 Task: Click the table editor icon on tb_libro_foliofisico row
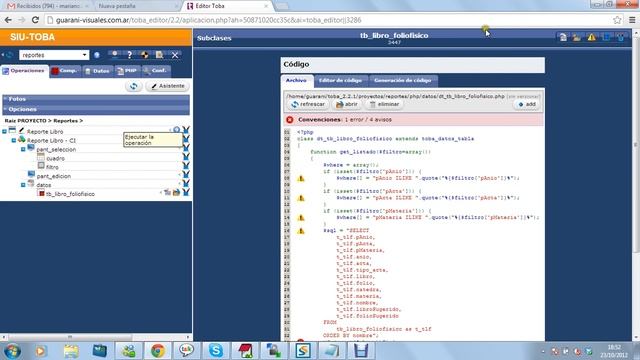pos(167,192)
